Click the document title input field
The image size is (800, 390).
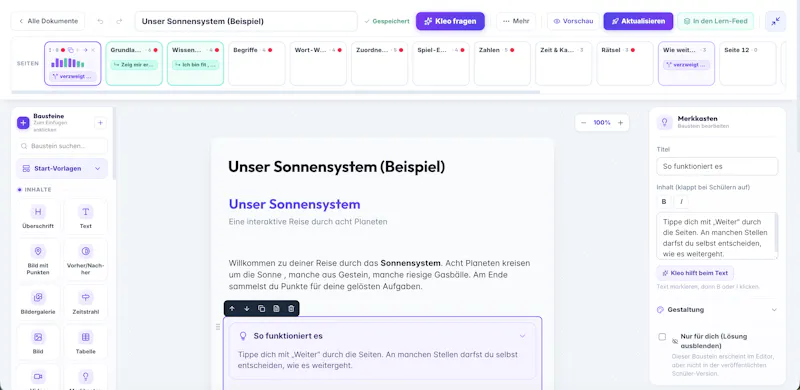point(246,21)
